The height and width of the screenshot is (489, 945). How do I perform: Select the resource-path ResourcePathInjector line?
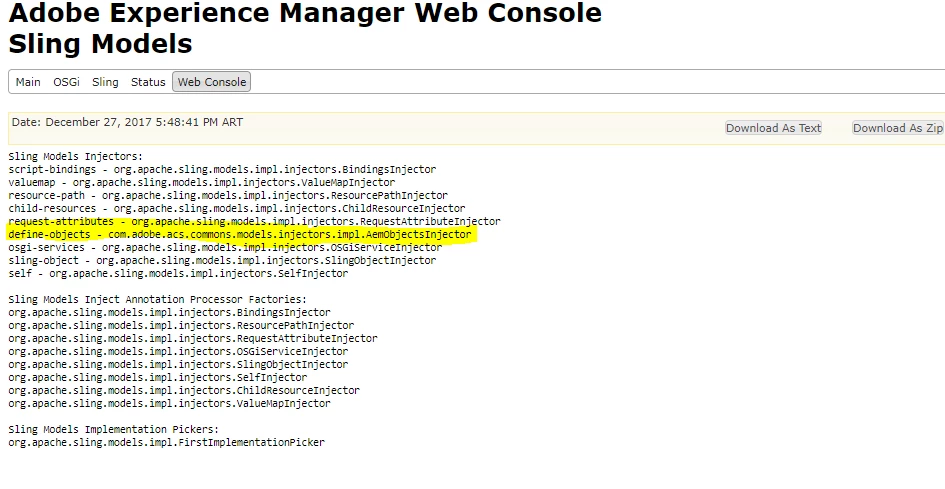(228, 195)
